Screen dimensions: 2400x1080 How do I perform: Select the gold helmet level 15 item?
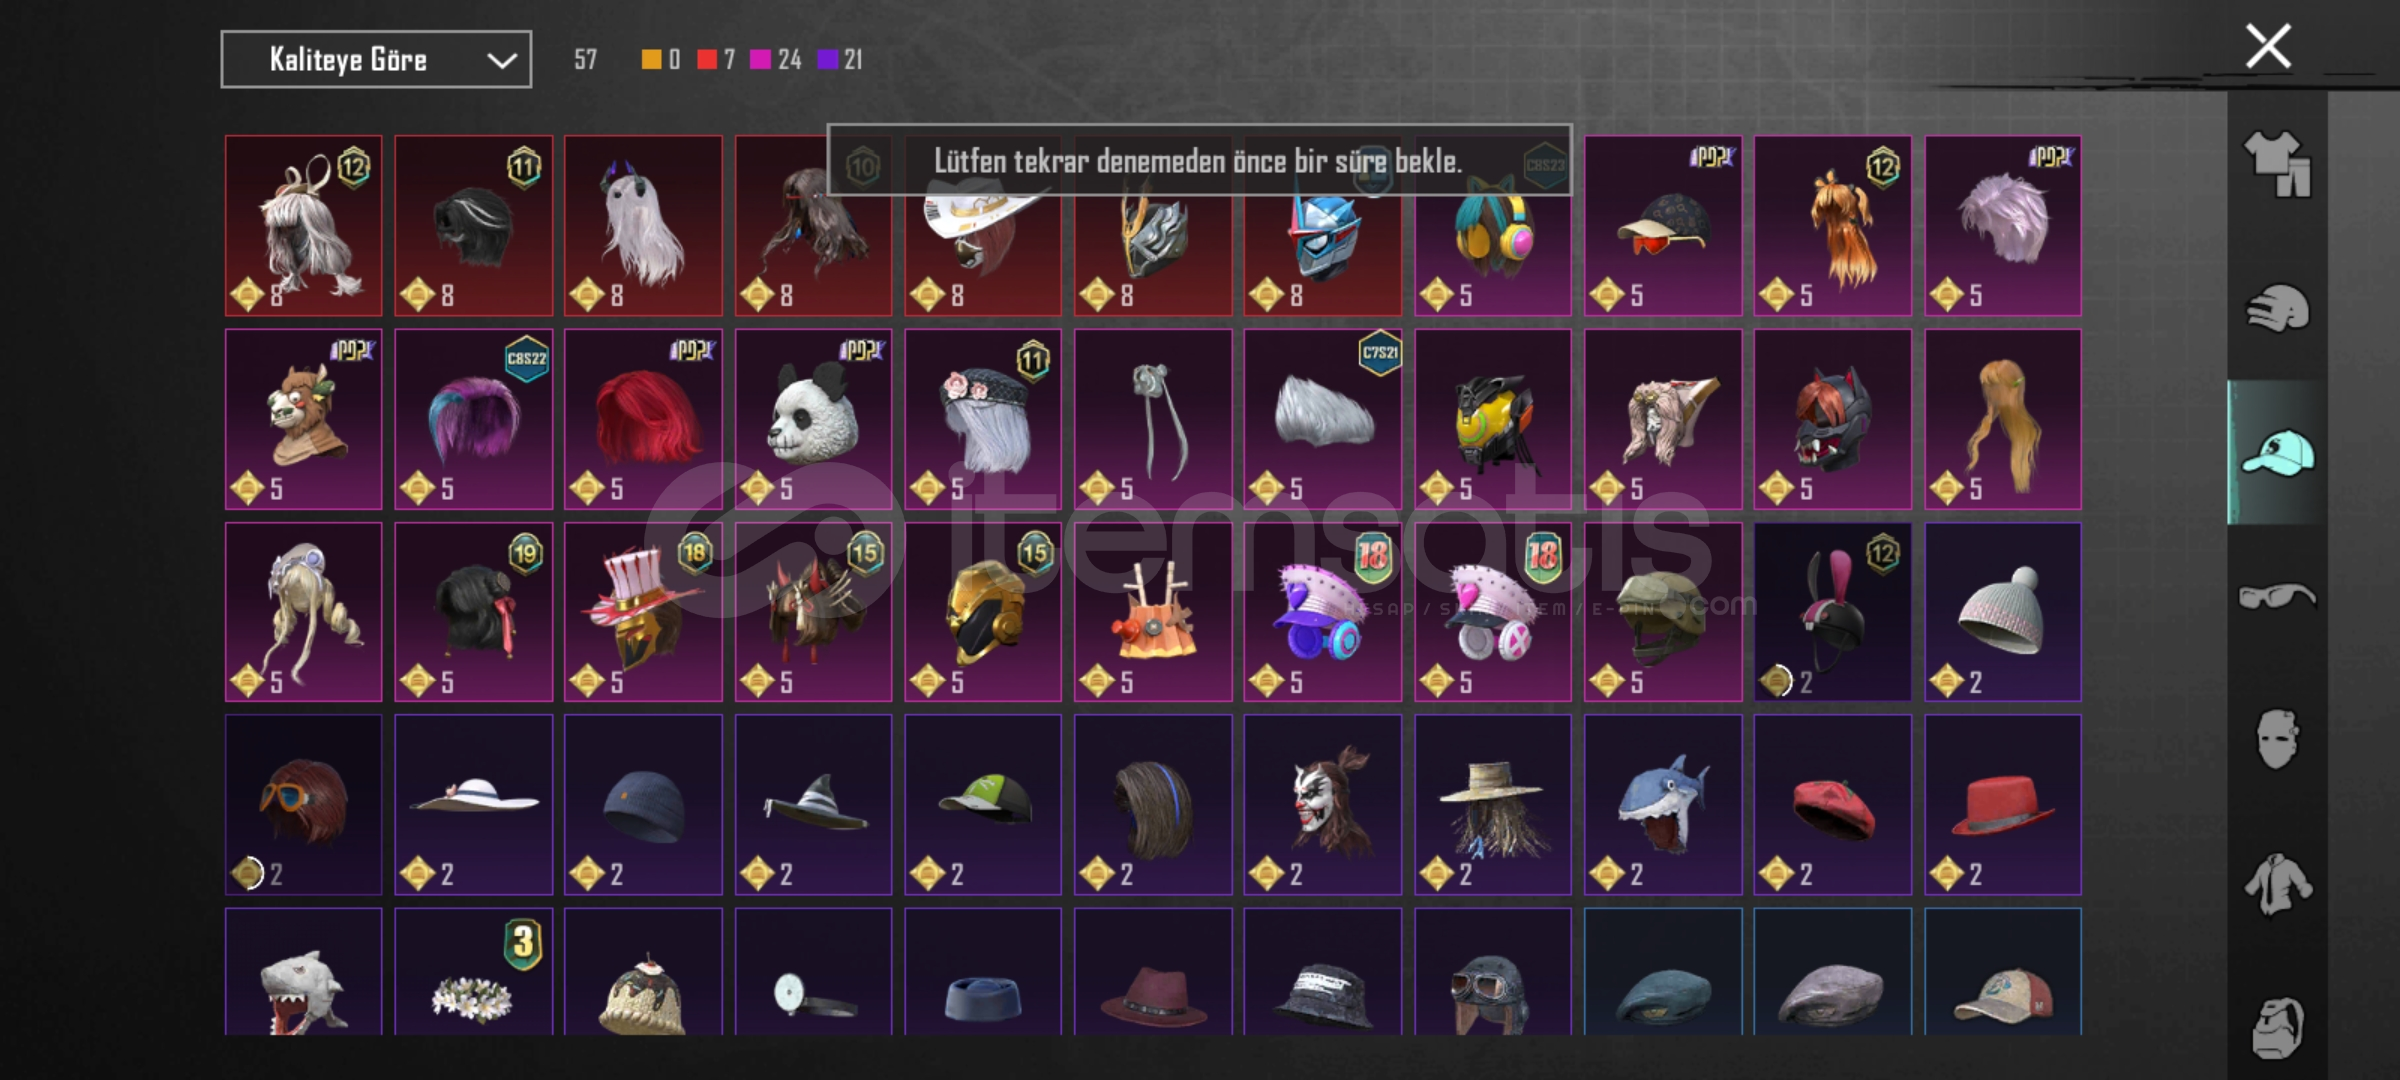click(983, 612)
